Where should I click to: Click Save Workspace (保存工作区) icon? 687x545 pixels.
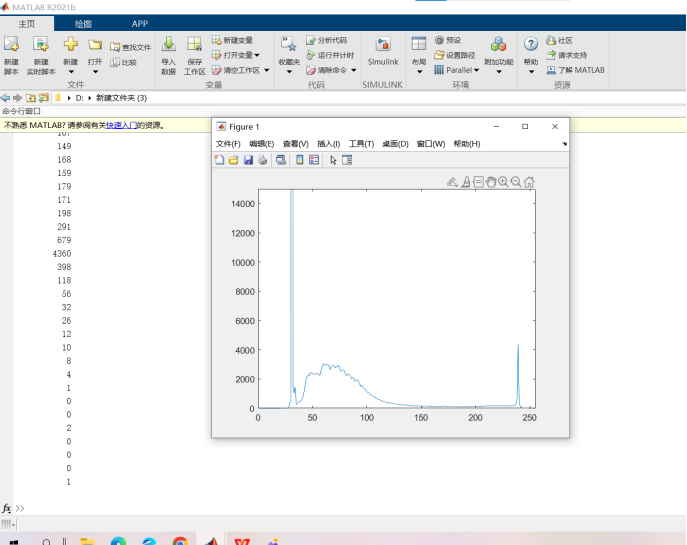coord(194,44)
